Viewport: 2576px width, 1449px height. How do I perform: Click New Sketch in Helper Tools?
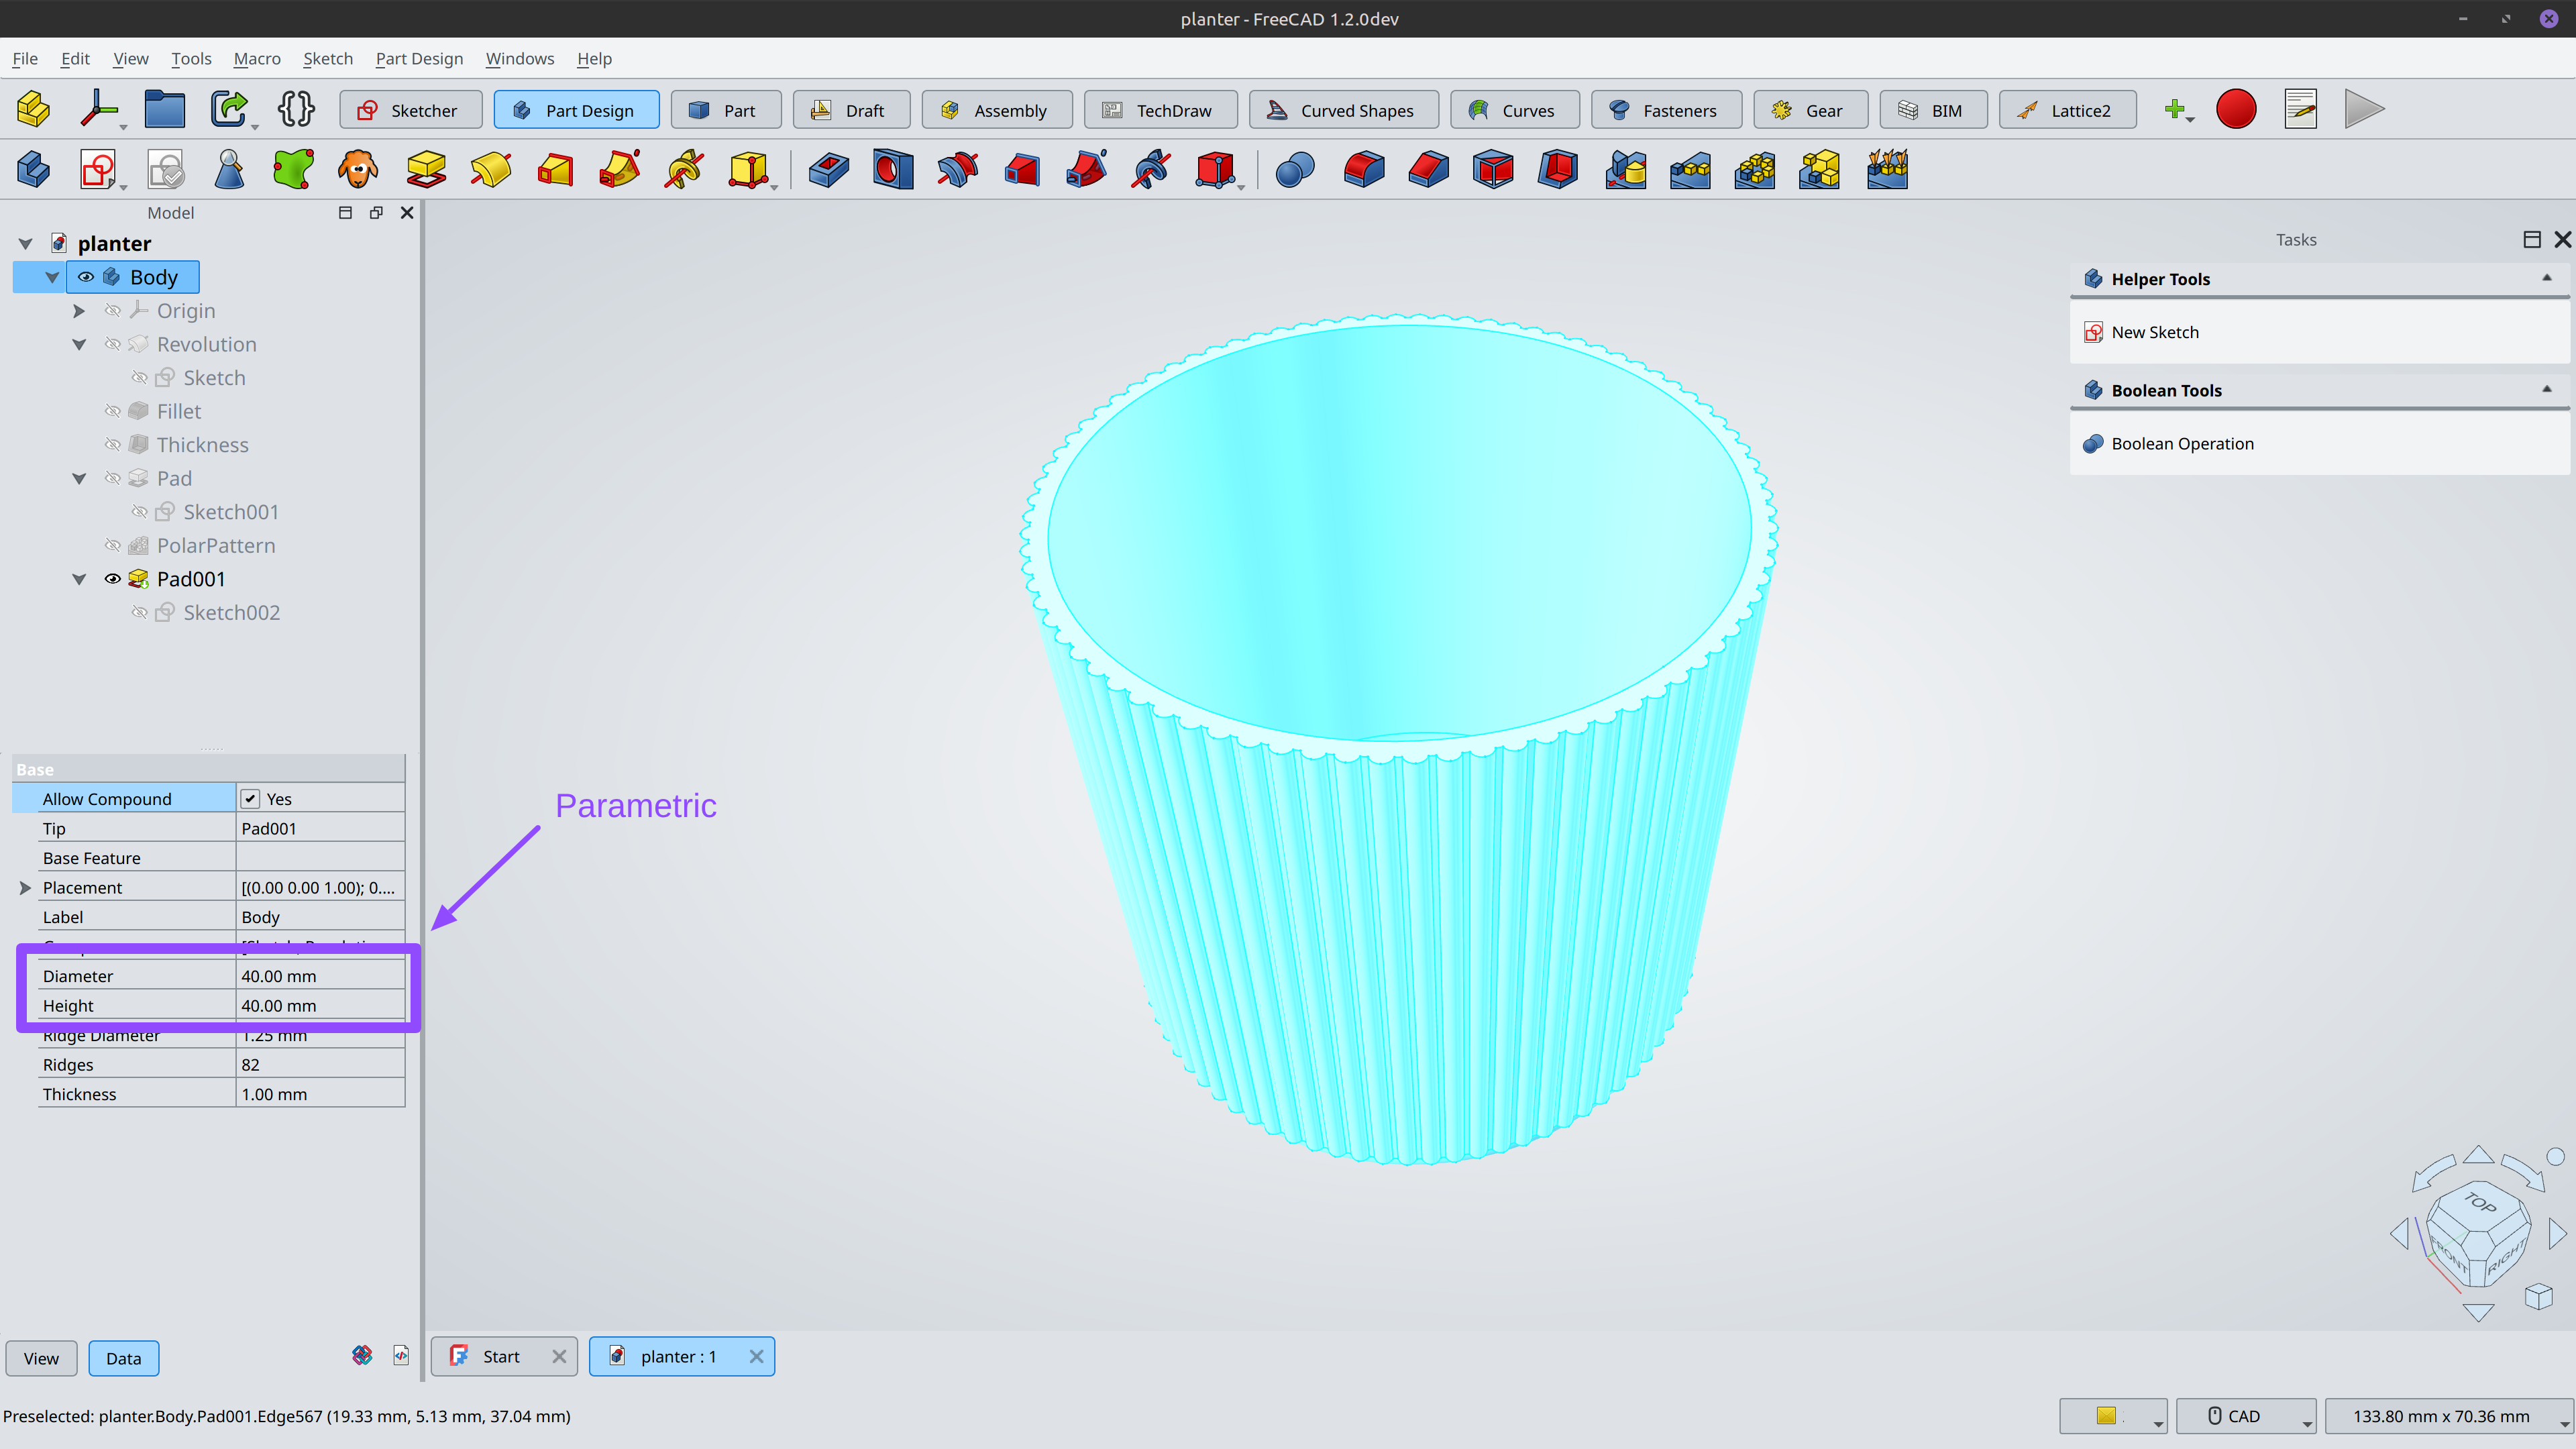pos(2154,332)
